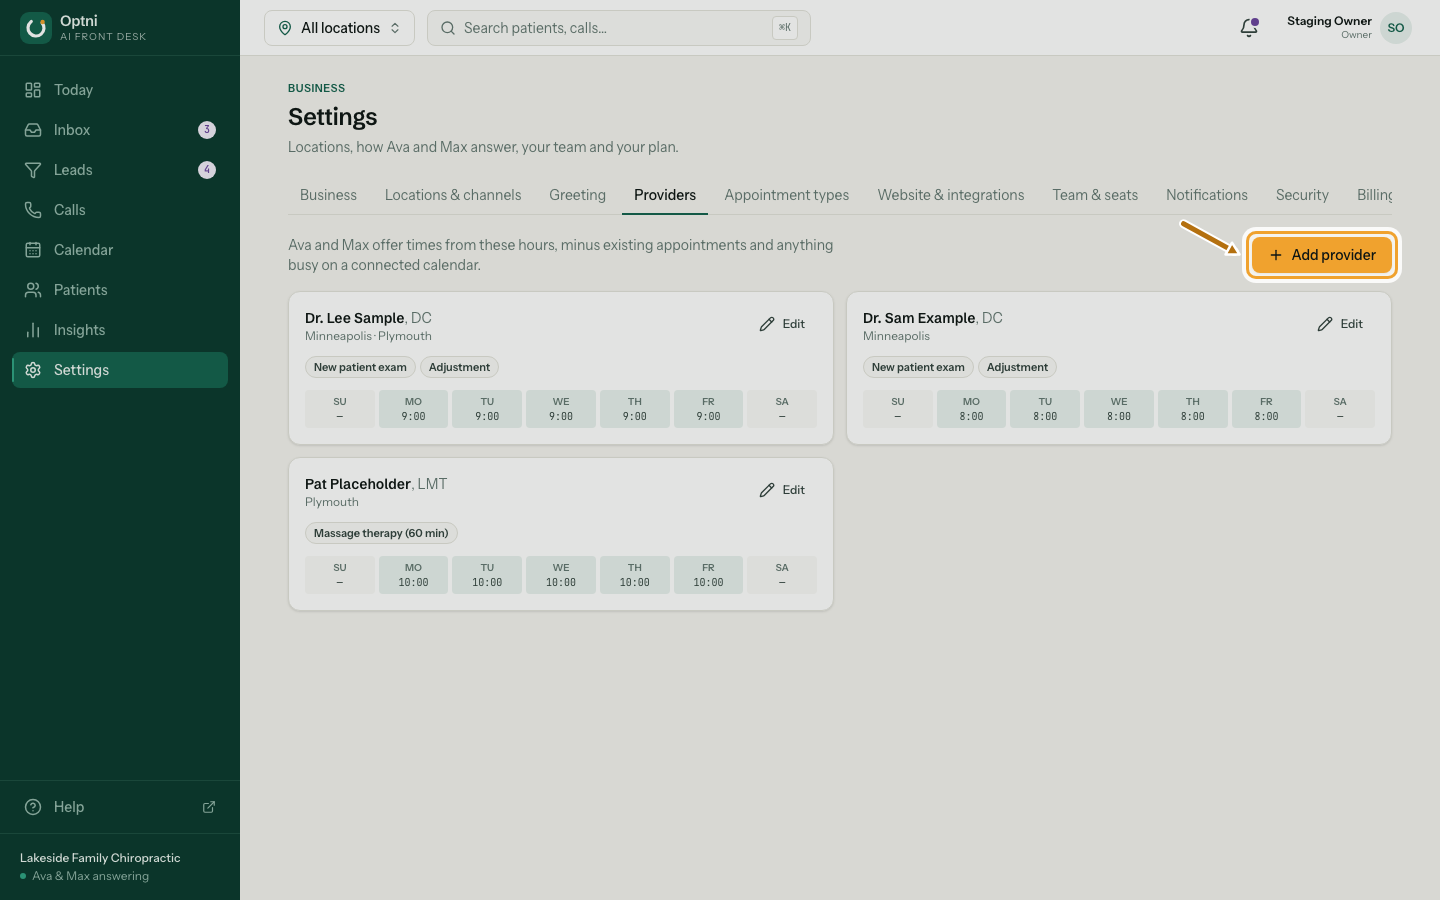Switch to the Greeting tab
The width and height of the screenshot is (1440, 900).
[x=577, y=195]
